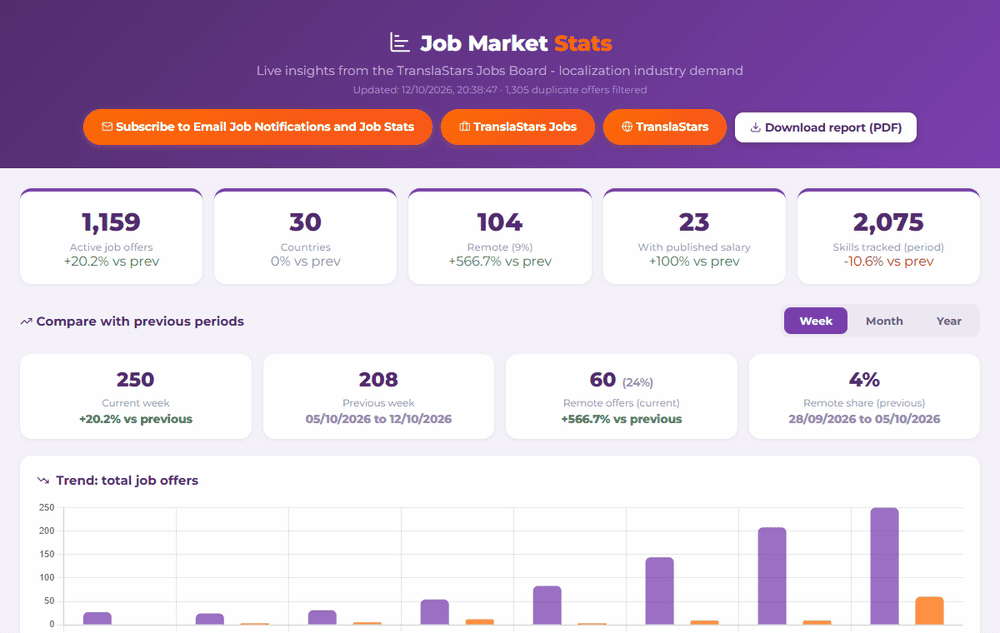The image size is (1000, 633).
Task: Switch to the Year period tab
Action: coord(948,321)
